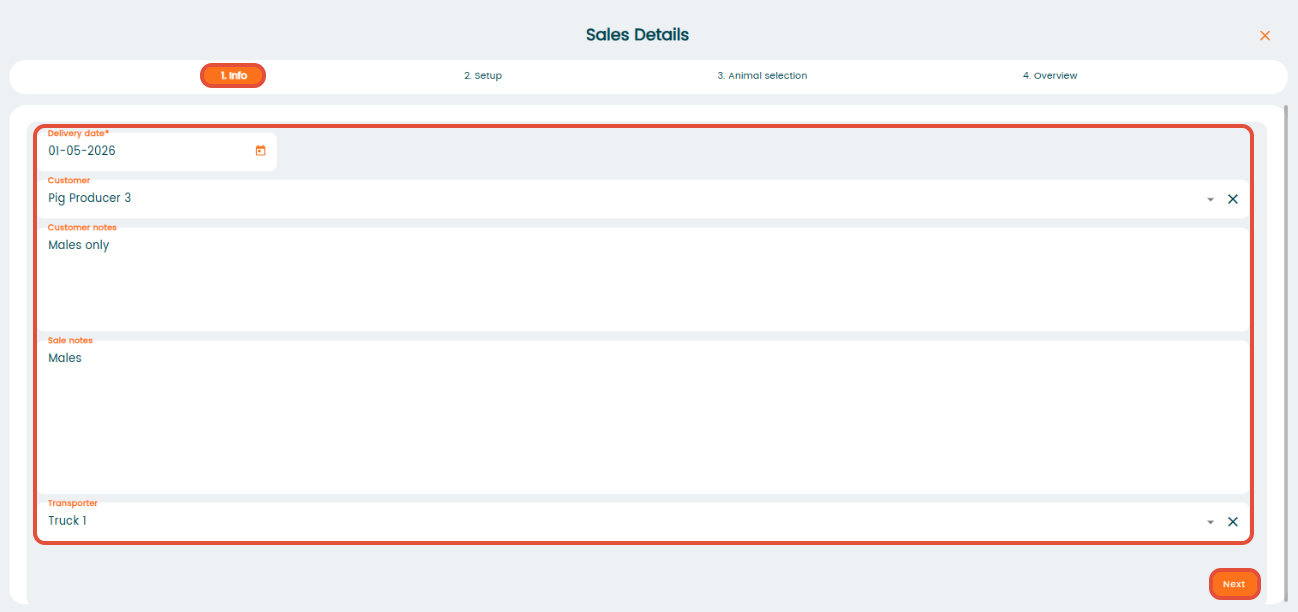Expand the Transporter dropdown arrow
The height and width of the screenshot is (612, 1298).
pos(1210,522)
